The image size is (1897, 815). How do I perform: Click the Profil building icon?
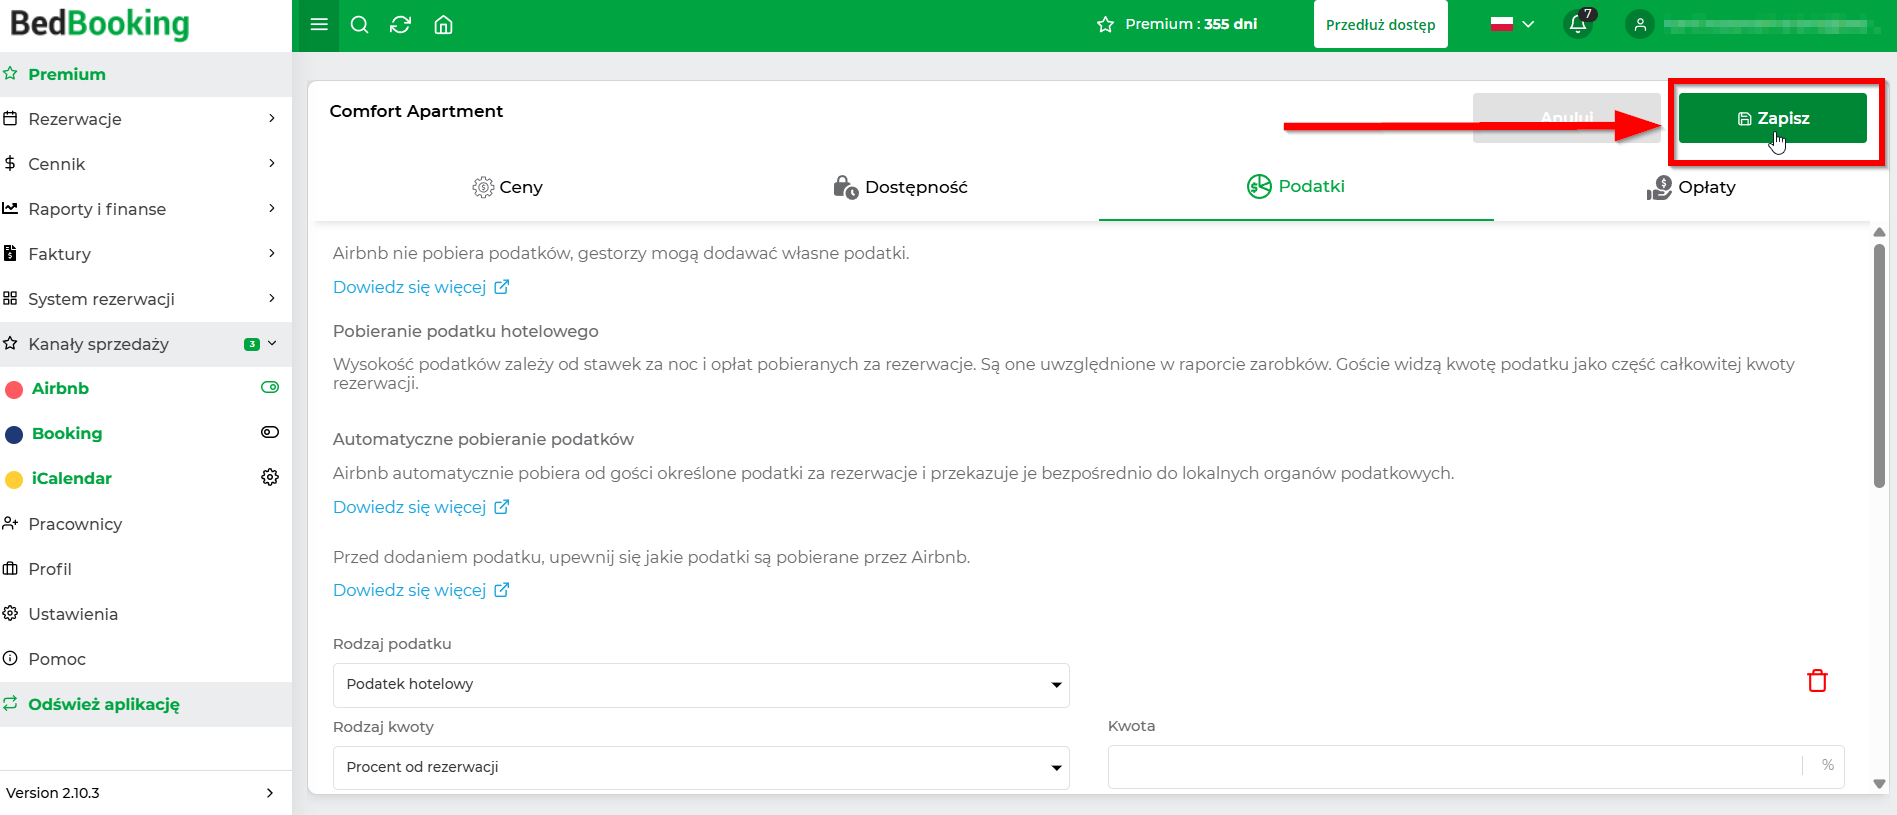(10, 568)
